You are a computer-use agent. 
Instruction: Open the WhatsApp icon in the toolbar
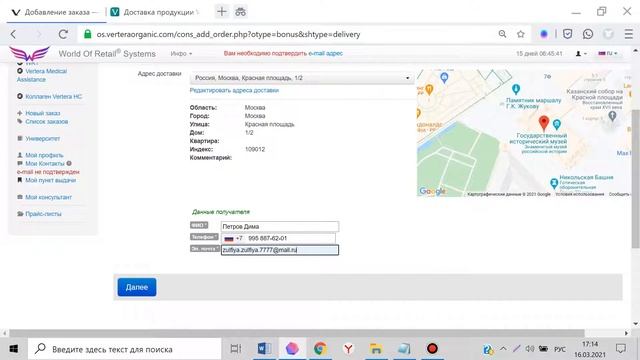pos(588,34)
